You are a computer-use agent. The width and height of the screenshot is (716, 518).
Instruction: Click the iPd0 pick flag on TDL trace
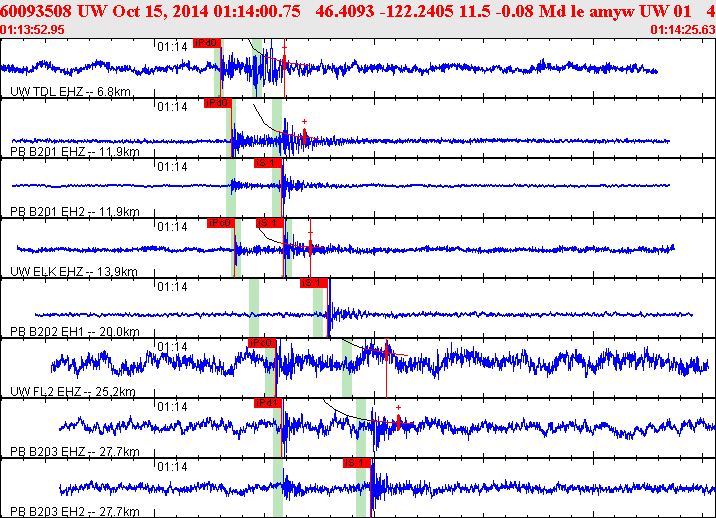(x=206, y=43)
